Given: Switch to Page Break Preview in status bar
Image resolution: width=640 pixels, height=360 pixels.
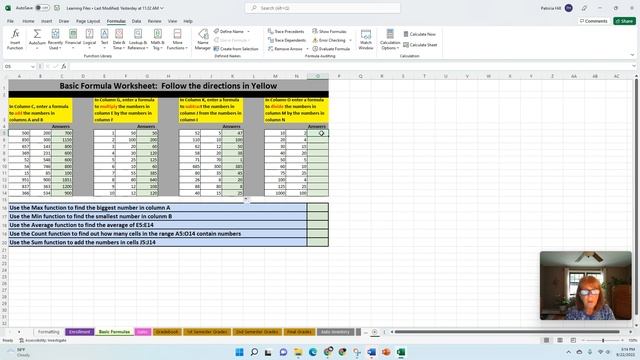Looking at the screenshot, I should [573, 340].
